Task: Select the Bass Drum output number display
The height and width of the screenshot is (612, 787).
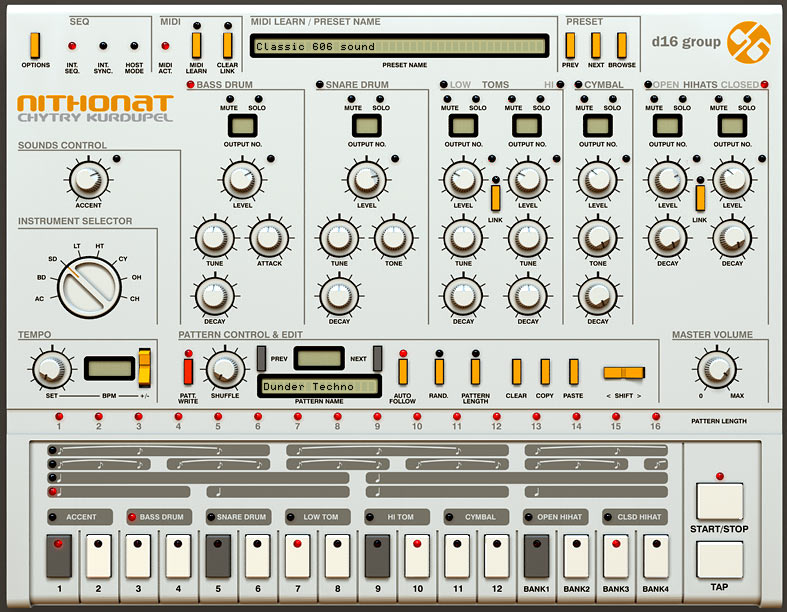Action: click(x=243, y=126)
